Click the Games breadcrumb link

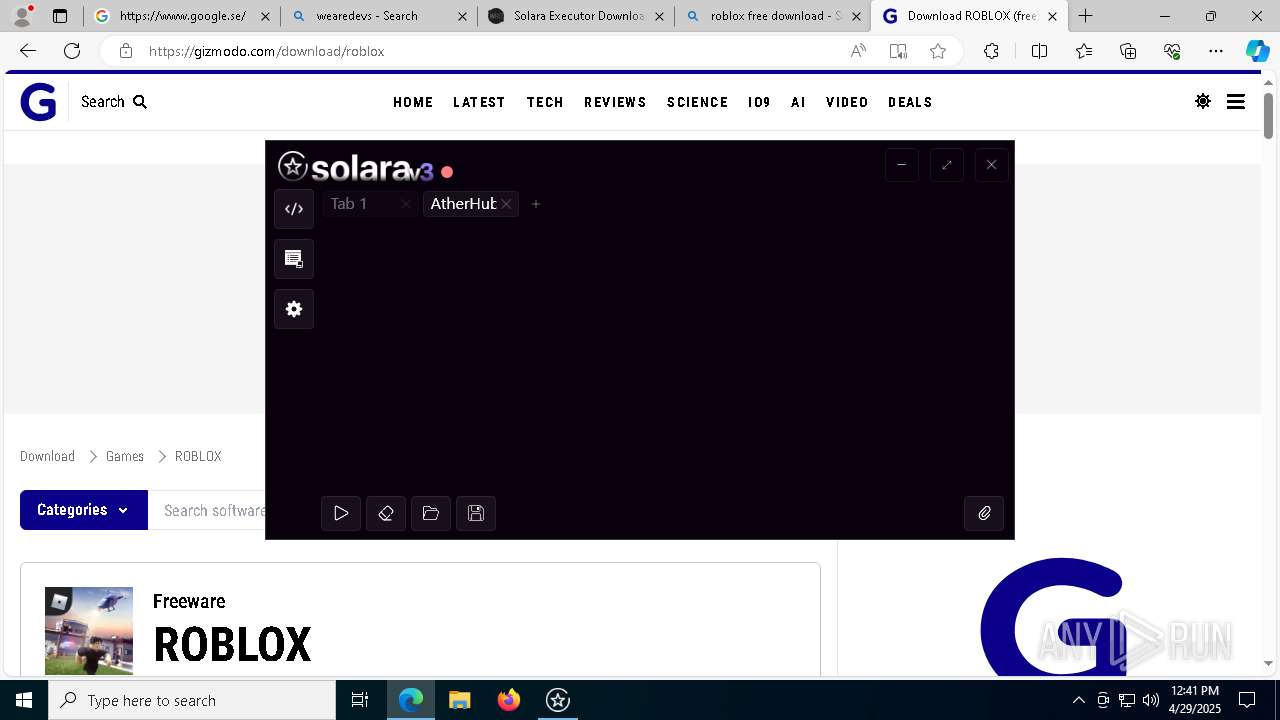(125, 456)
